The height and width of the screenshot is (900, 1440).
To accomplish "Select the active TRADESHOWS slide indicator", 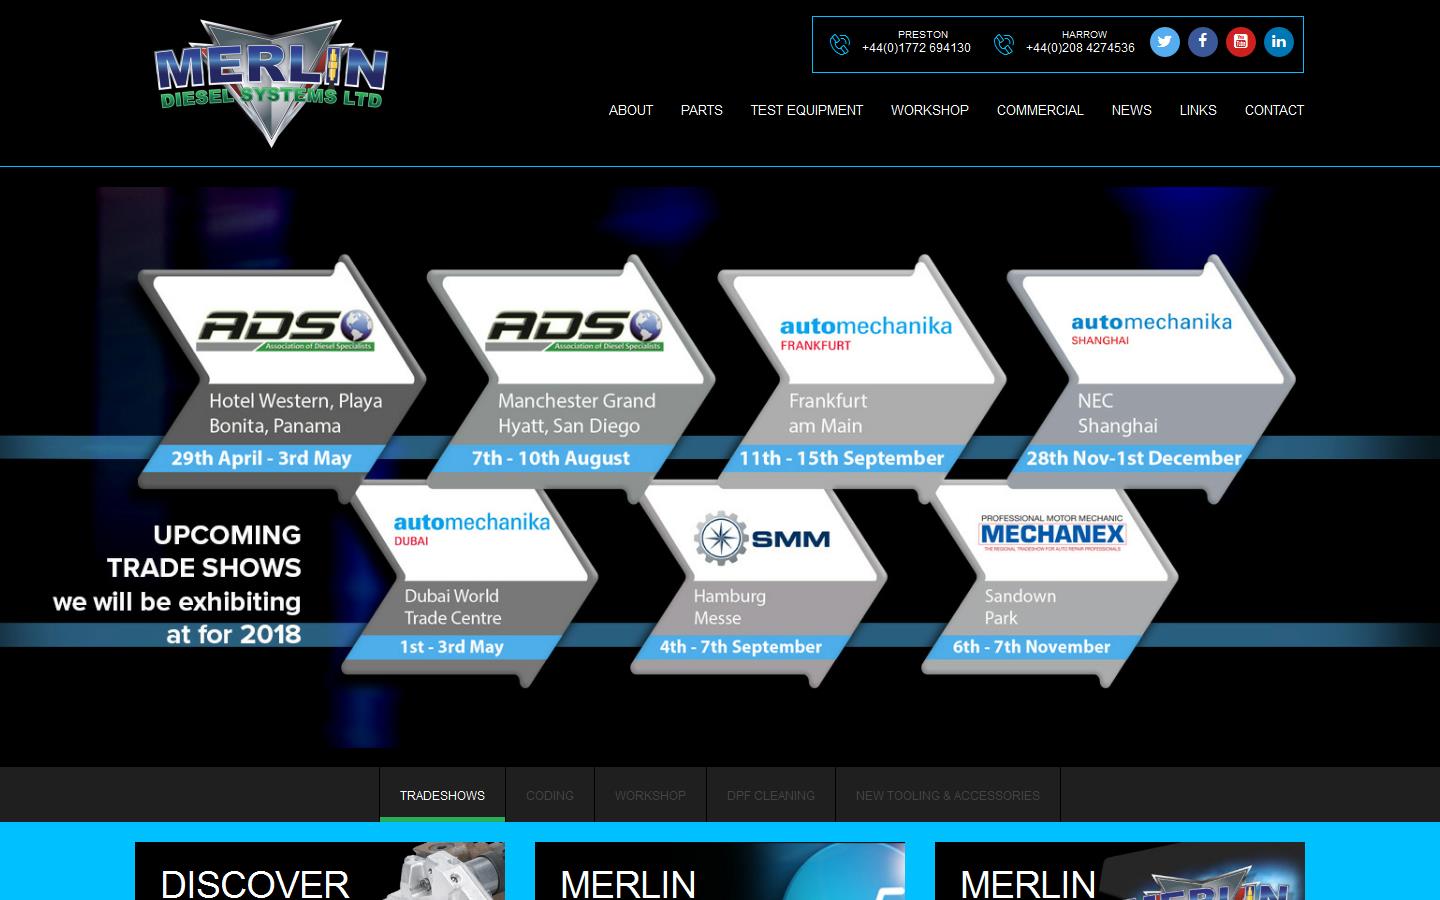I will [442, 795].
